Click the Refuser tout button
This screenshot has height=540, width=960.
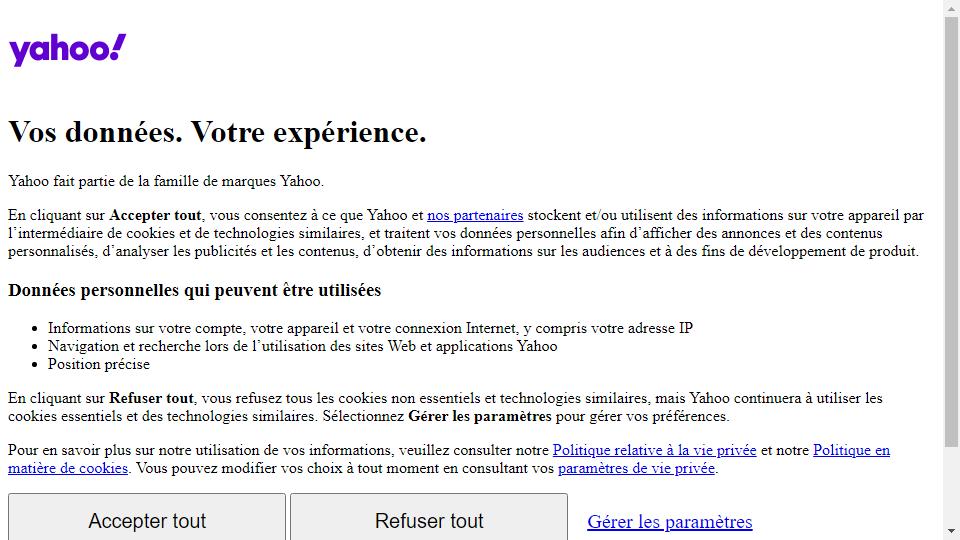(429, 517)
